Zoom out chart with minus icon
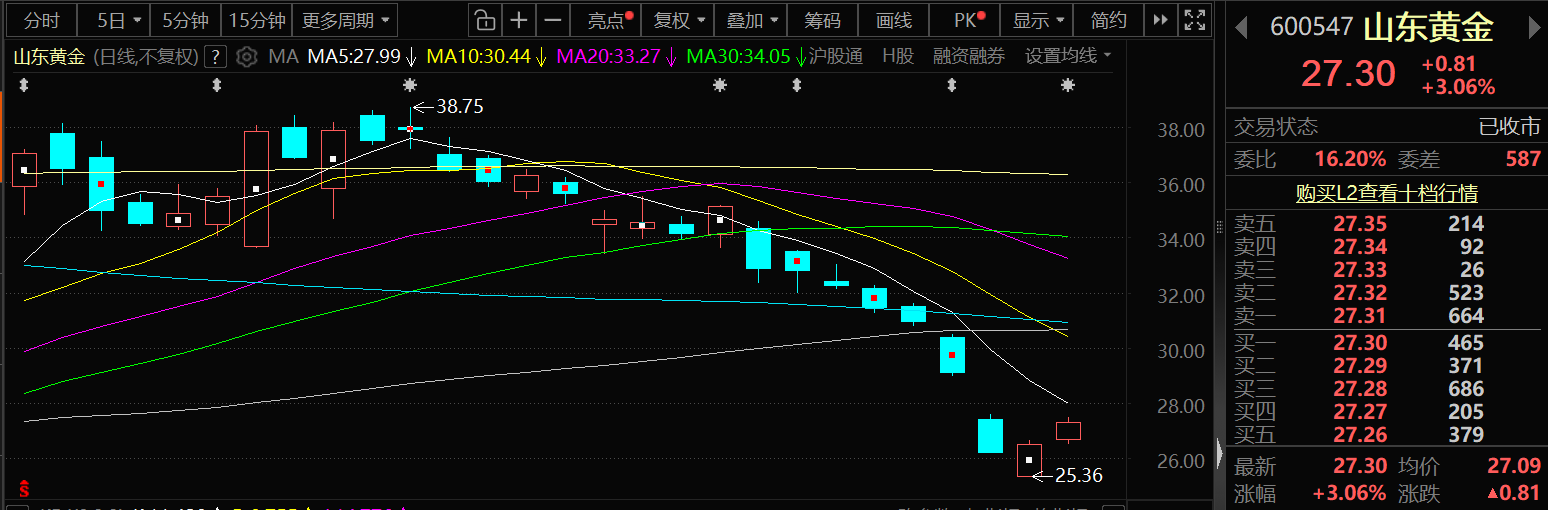 point(551,20)
